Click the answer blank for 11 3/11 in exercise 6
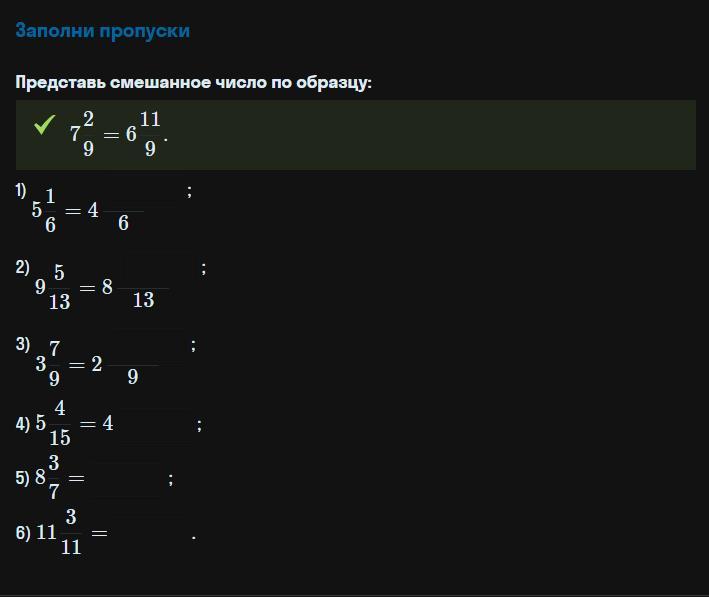 (x=151, y=534)
